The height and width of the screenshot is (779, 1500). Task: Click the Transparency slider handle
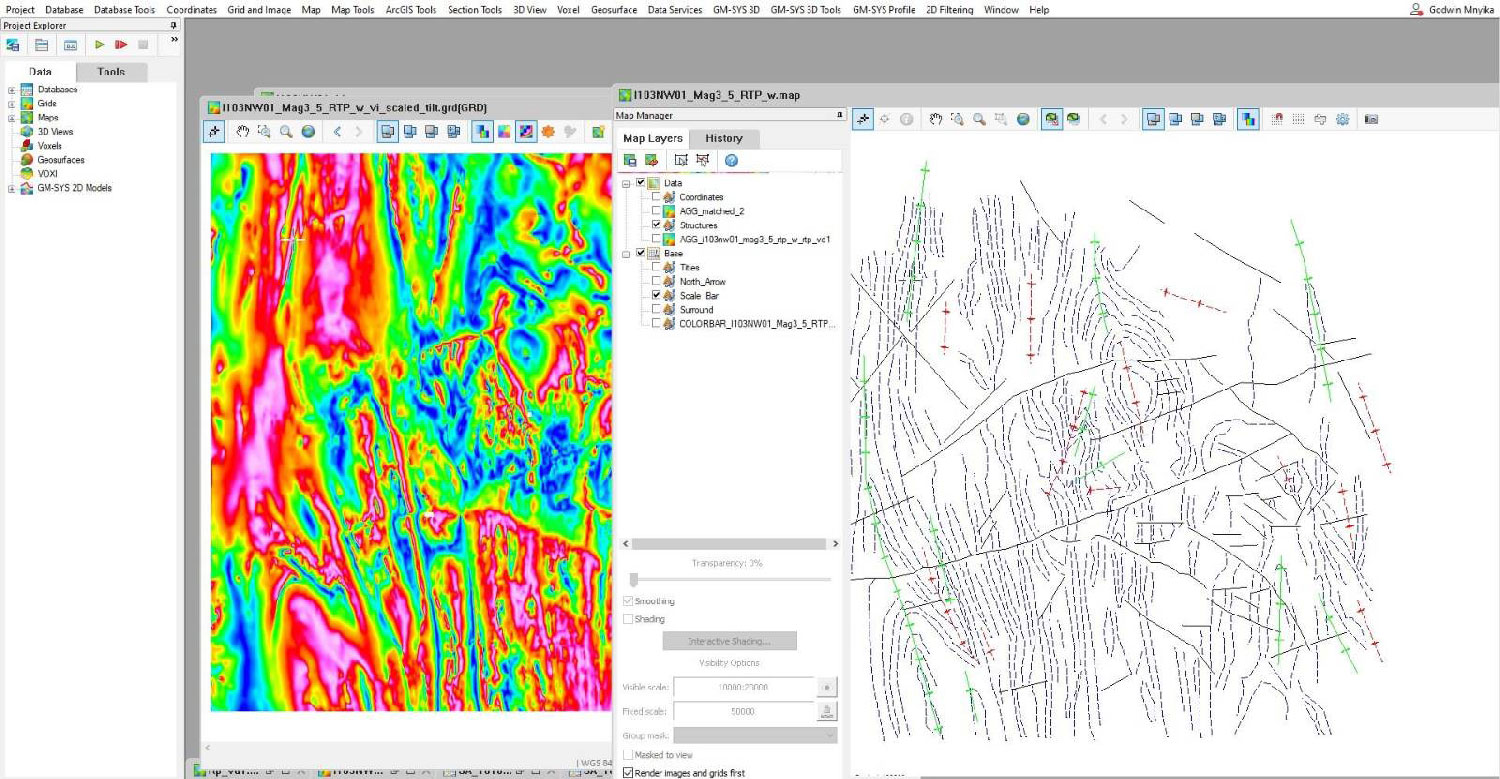coord(633,579)
